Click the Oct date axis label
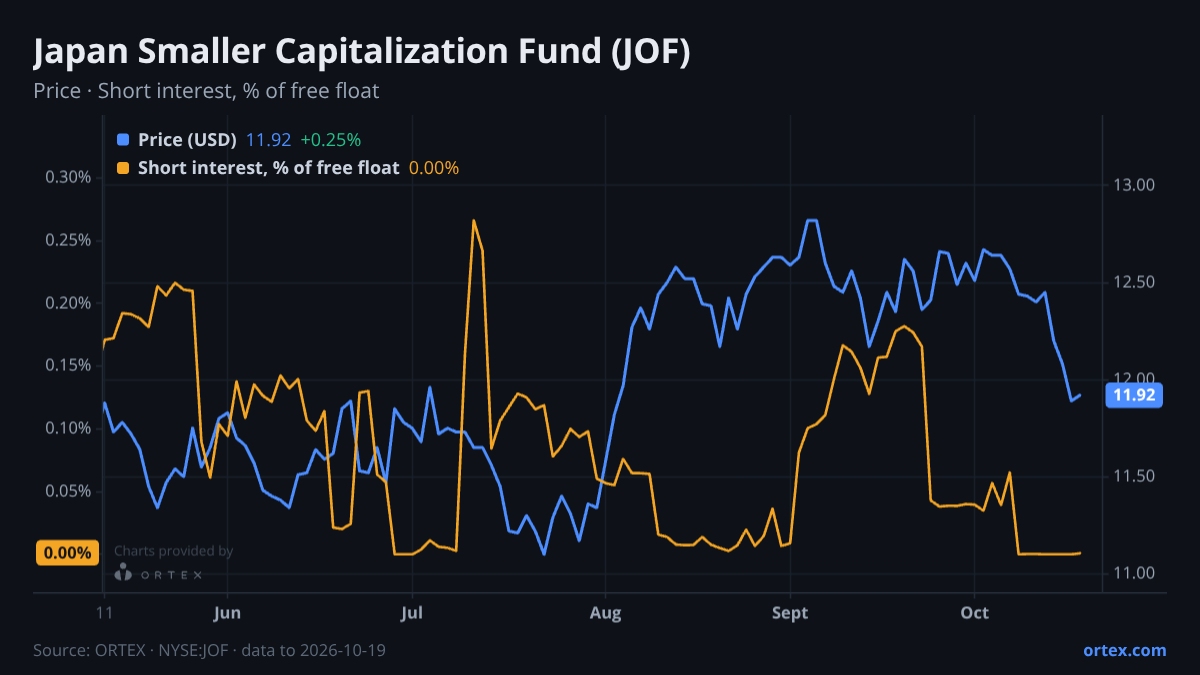 click(974, 613)
